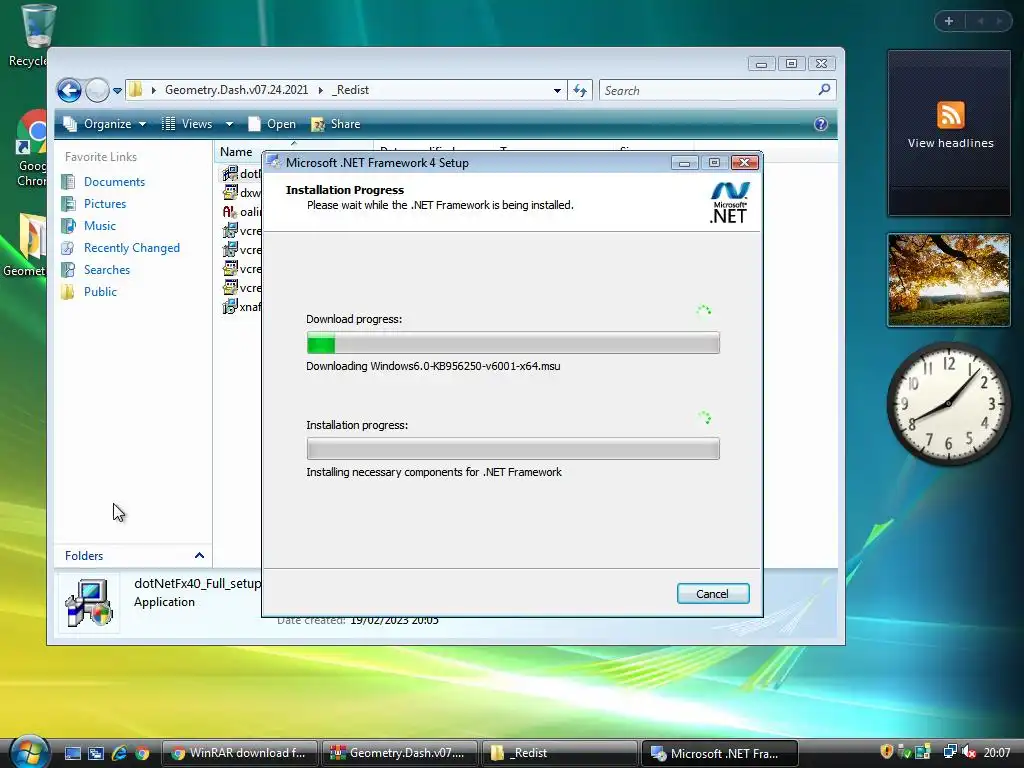Click the Cancel button in .NET Setup

(712, 594)
